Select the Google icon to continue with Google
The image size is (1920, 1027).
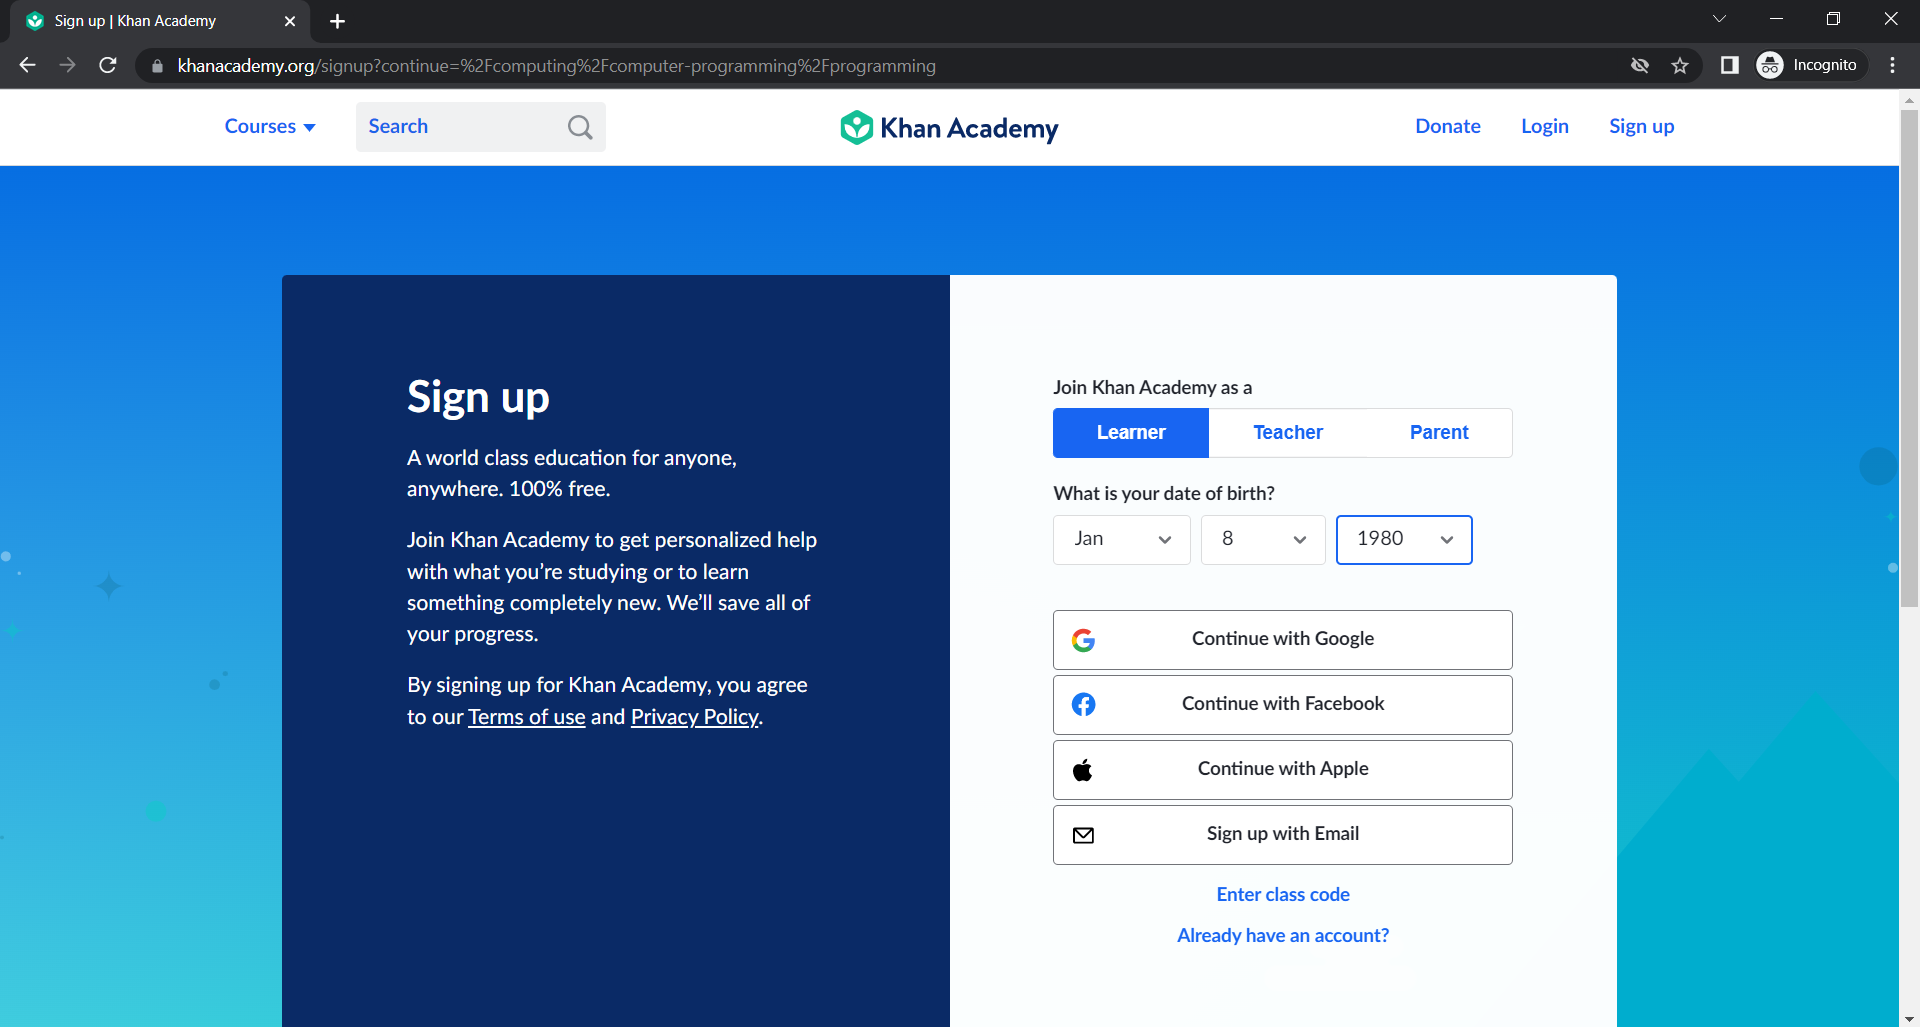tap(1084, 640)
